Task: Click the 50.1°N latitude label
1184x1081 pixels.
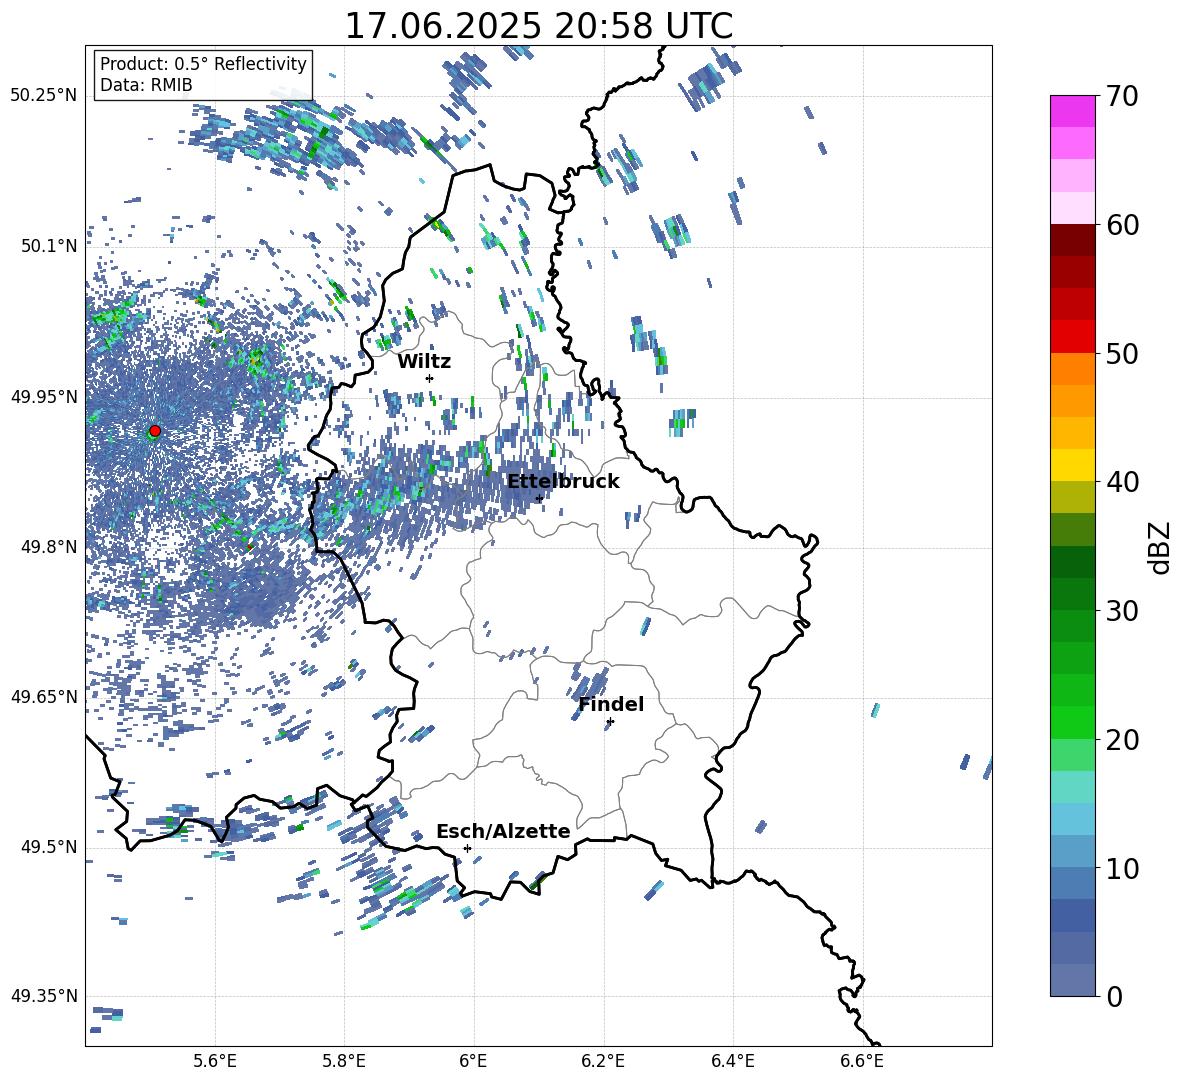Action: pyautogui.click(x=48, y=245)
